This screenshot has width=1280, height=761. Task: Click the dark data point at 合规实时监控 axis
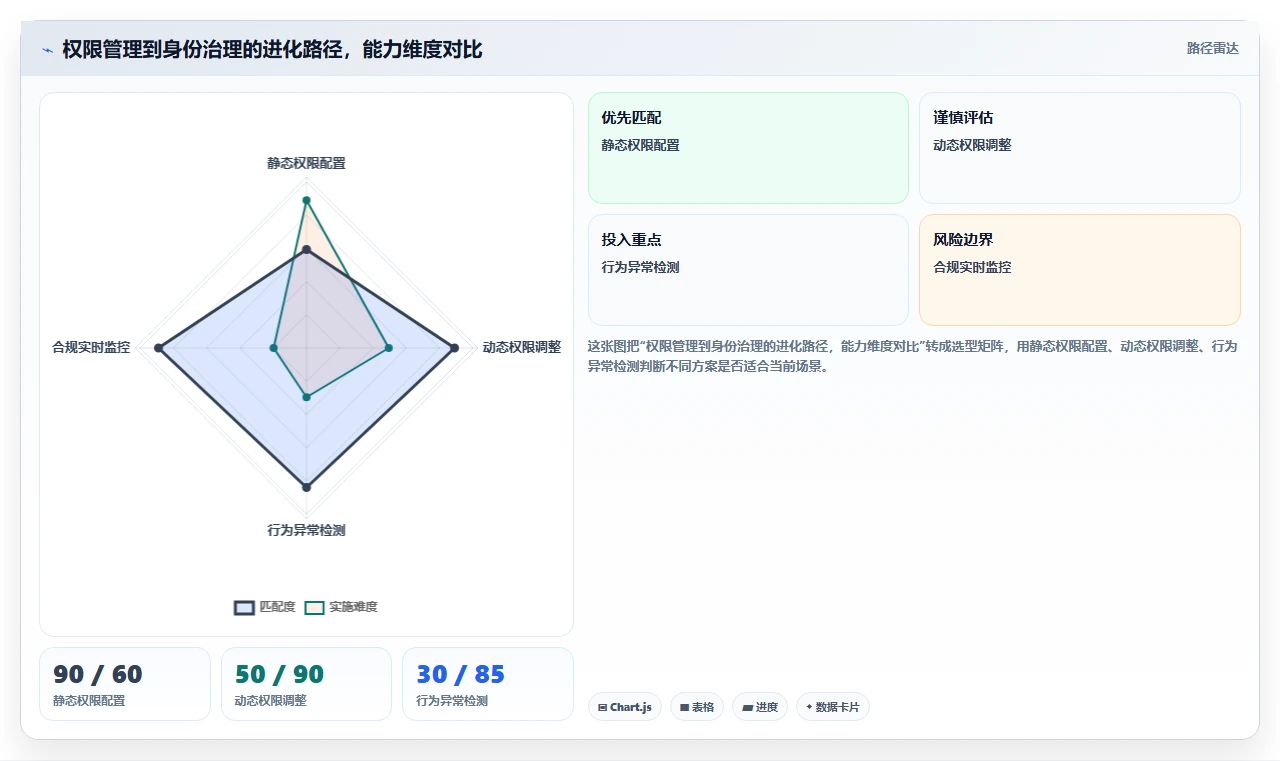pyautogui.click(x=158, y=348)
